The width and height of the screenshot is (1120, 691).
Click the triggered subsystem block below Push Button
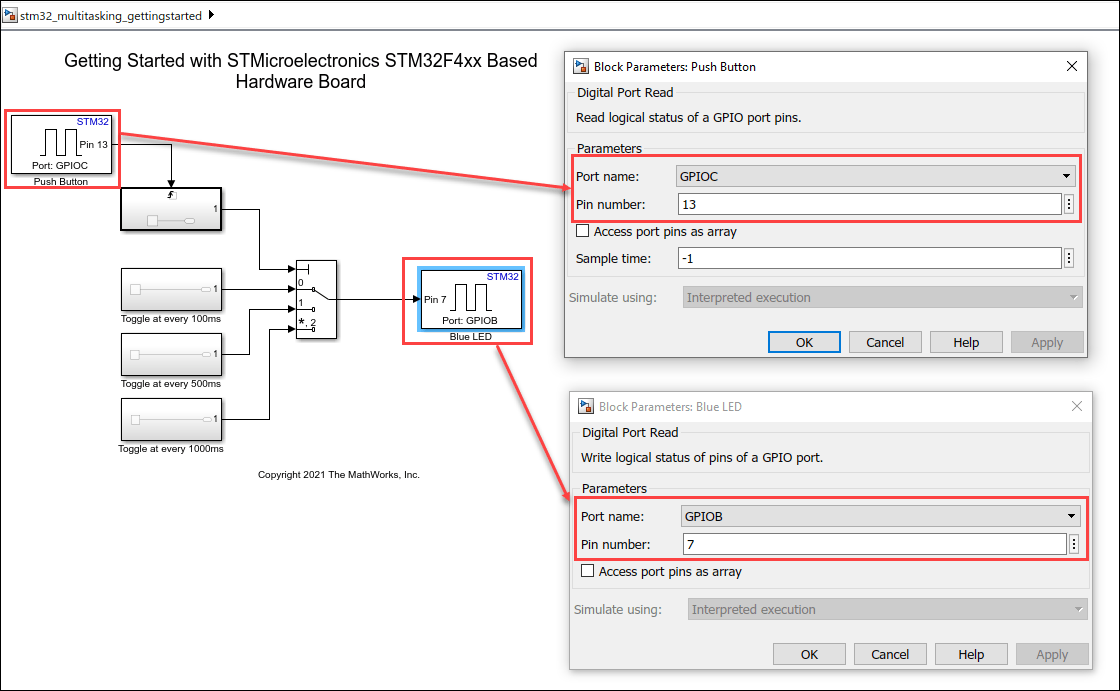coord(171,209)
